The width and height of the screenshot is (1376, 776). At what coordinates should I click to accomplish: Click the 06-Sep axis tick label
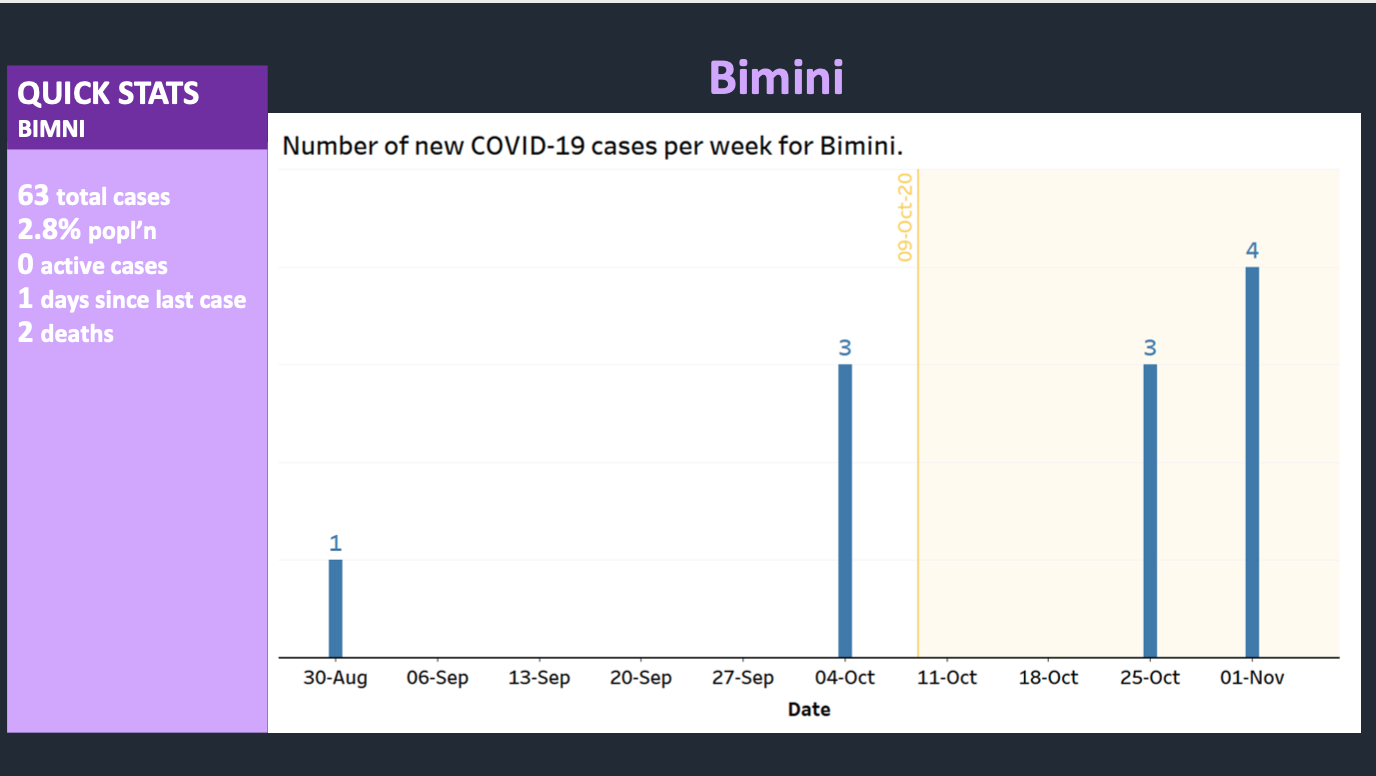pos(437,678)
